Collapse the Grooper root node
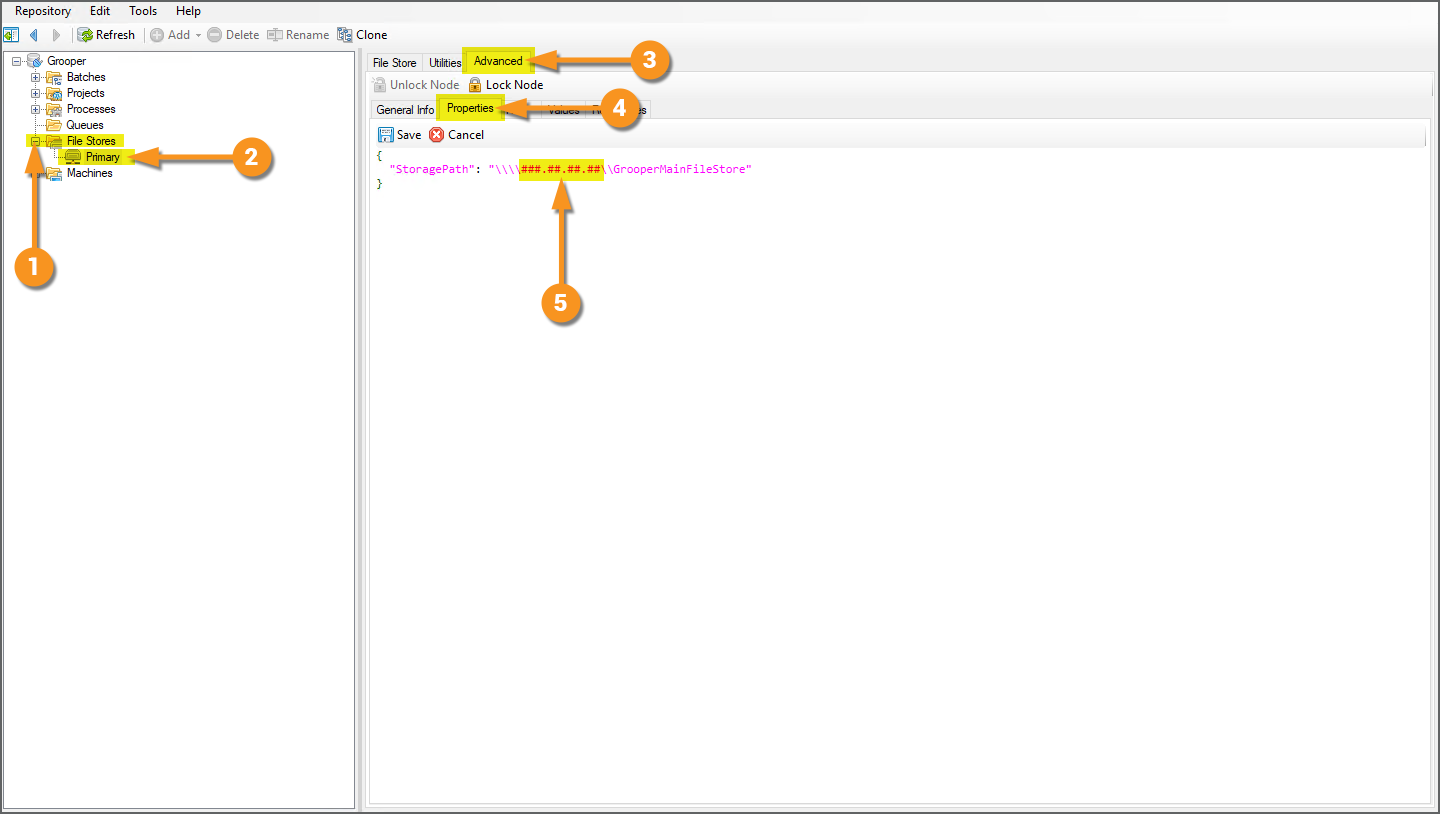This screenshot has height=814, width=1440. click(16, 61)
